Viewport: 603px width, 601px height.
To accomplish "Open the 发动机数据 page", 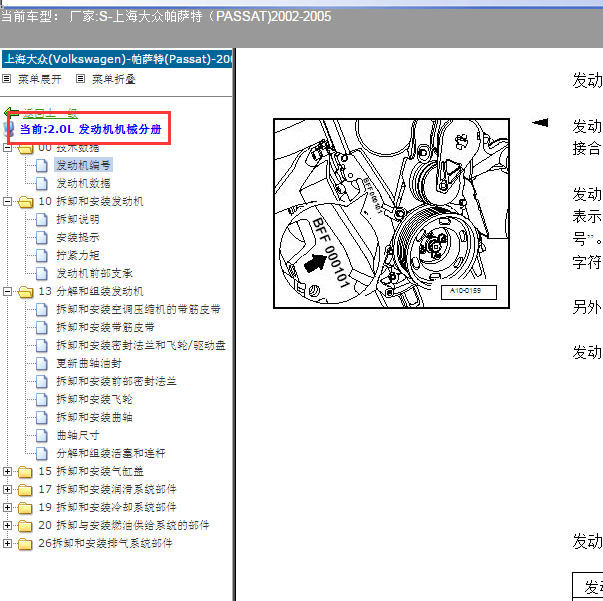I will tap(83, 183).
